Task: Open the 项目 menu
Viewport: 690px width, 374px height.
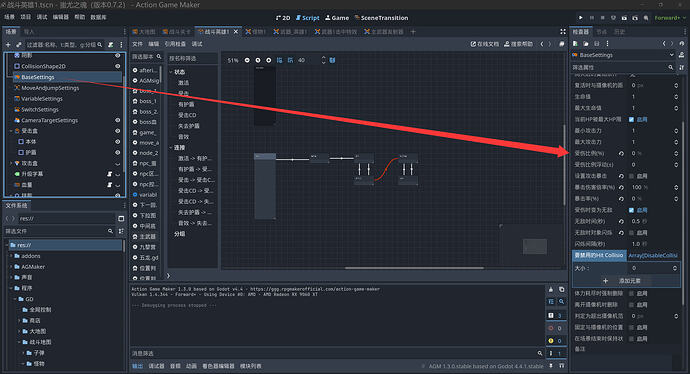Action: (26, 17)
